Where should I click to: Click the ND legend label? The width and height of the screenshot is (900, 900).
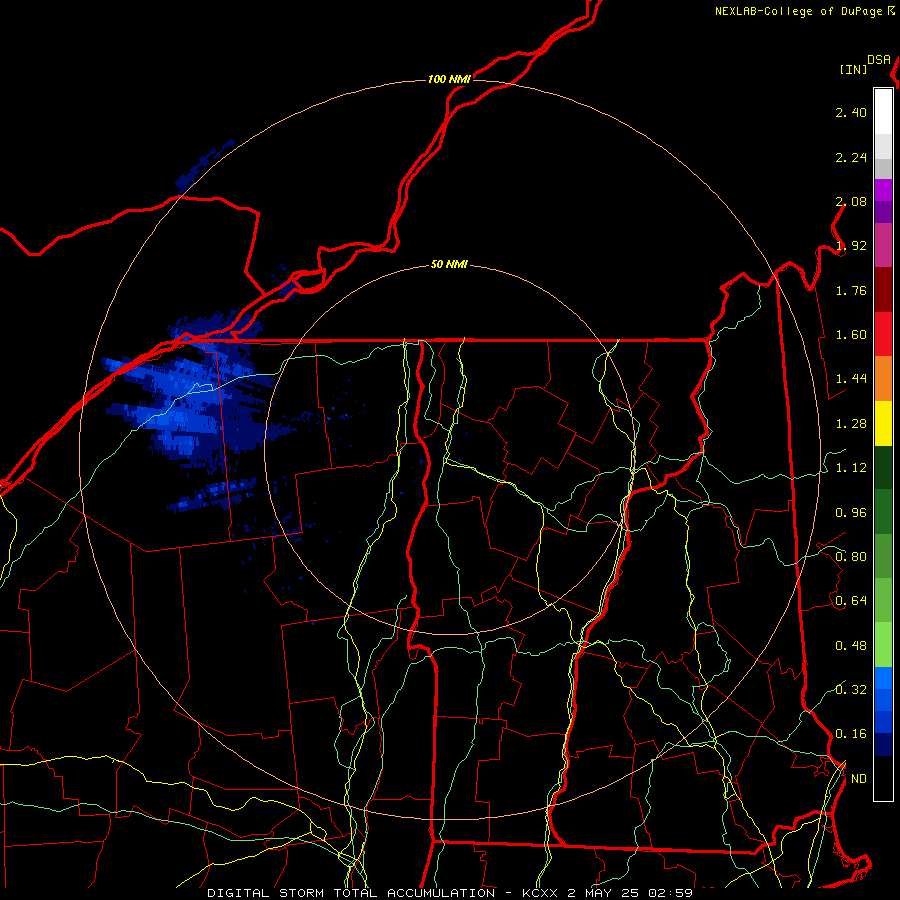click(859, 779)
